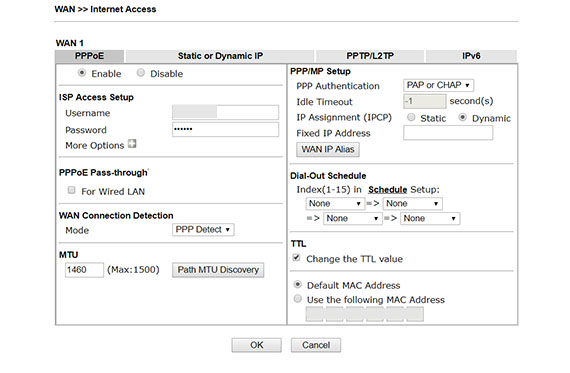The height and width of the screenshot is (373, 570).
Task: Open the IPv6 tab
Action: coord(471,56)
